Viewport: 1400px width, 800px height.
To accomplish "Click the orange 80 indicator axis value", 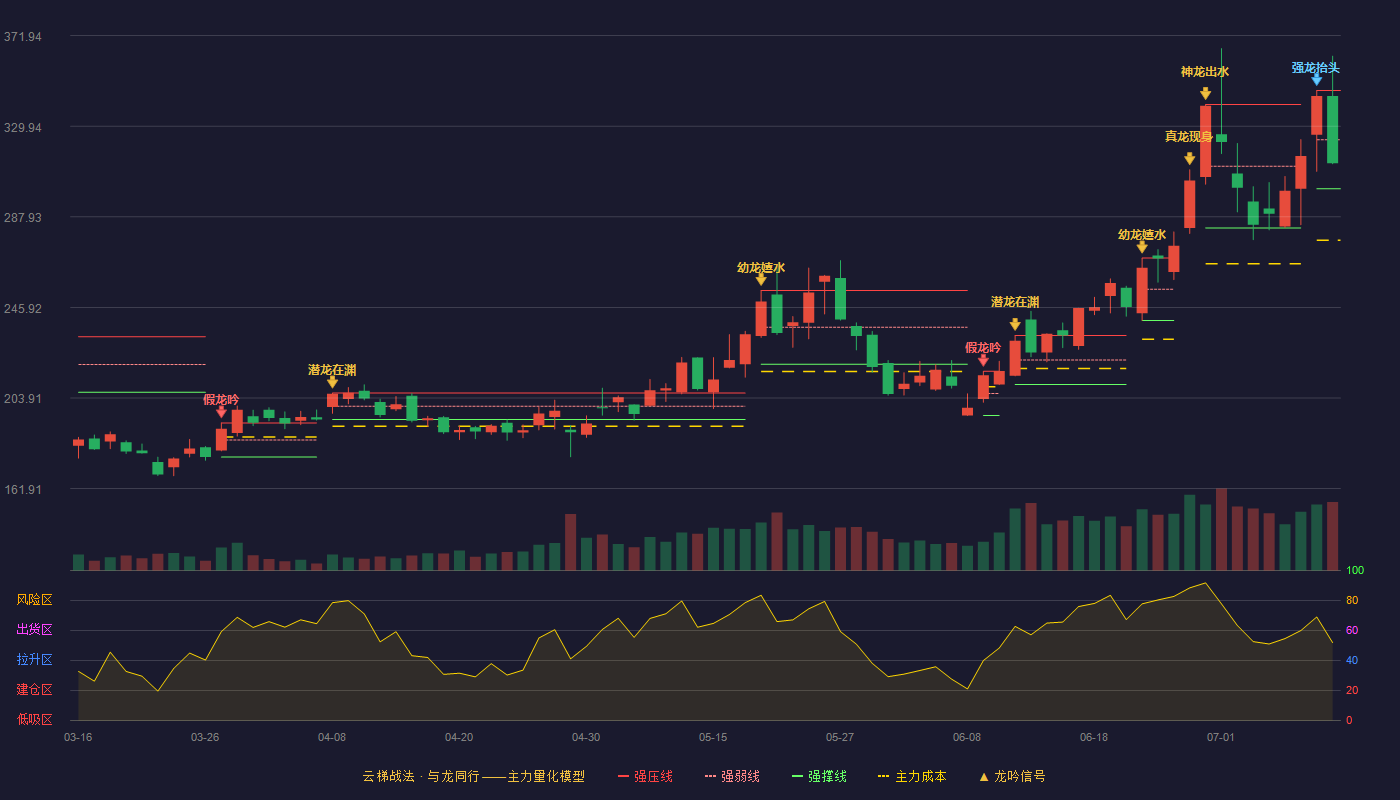I will (x=1352, y=600).
